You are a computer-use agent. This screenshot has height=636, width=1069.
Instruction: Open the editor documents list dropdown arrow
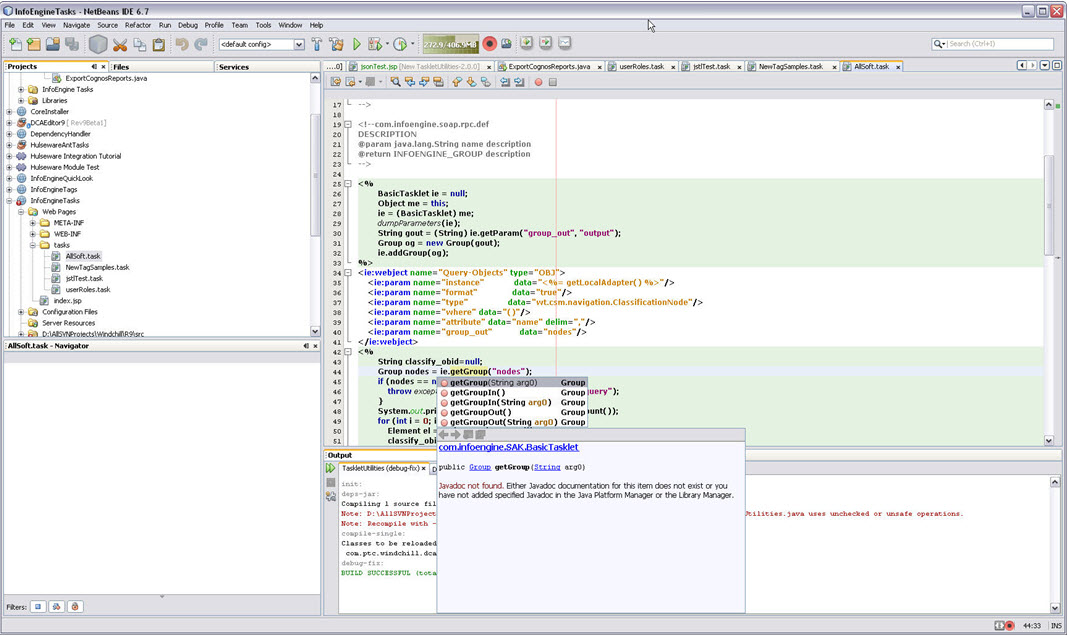[1044, 66]
